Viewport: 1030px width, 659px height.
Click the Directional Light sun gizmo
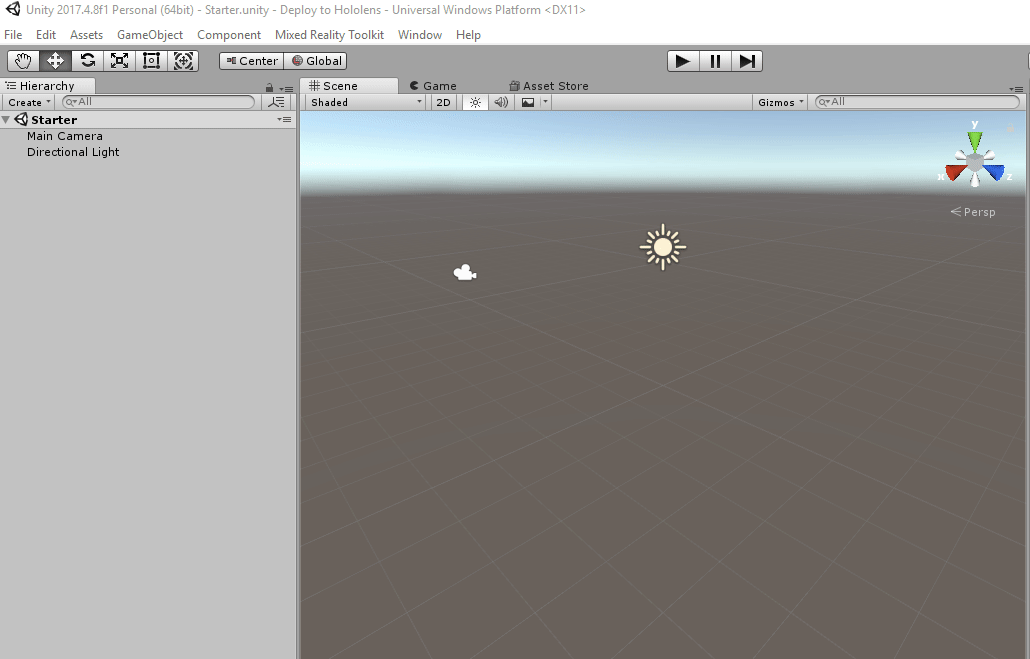(662, 247)
